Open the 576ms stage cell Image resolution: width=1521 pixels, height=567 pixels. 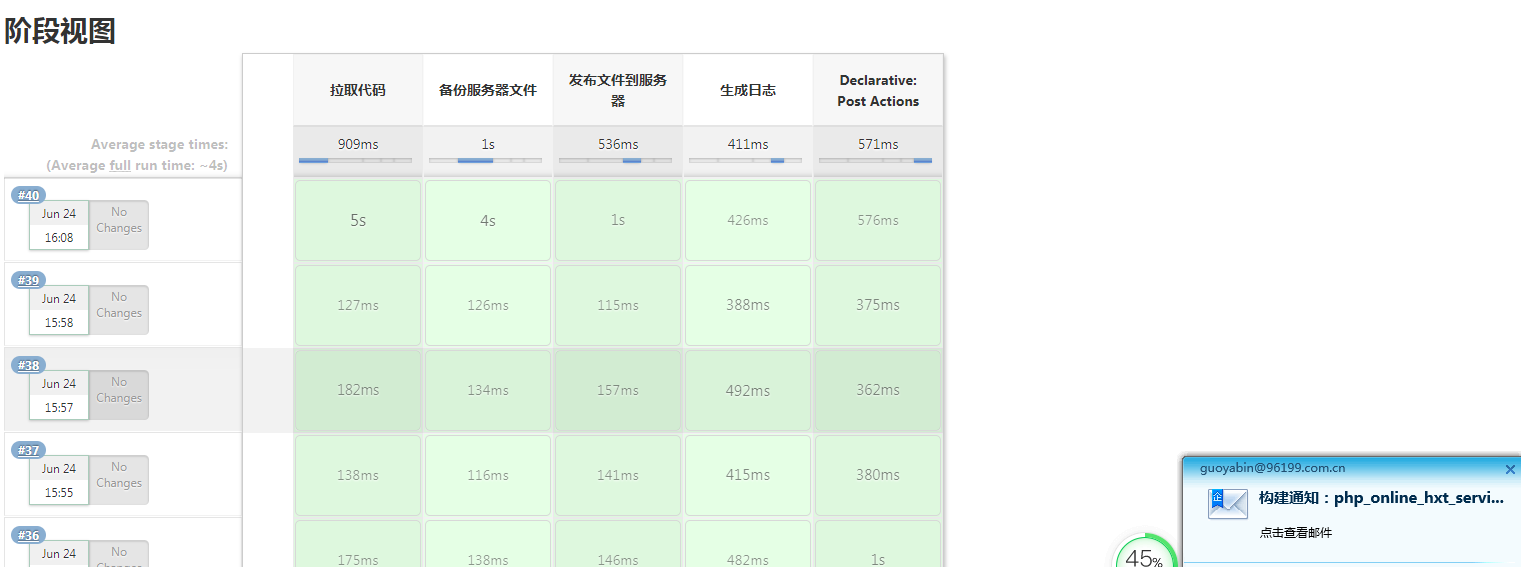(x=878, y=220)
